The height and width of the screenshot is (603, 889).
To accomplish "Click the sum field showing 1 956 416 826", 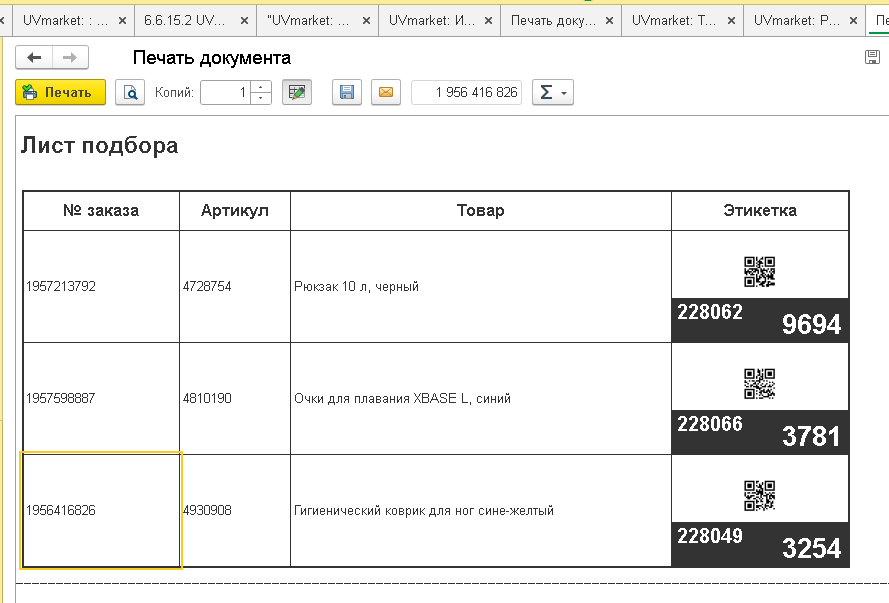I will [467, 92].
